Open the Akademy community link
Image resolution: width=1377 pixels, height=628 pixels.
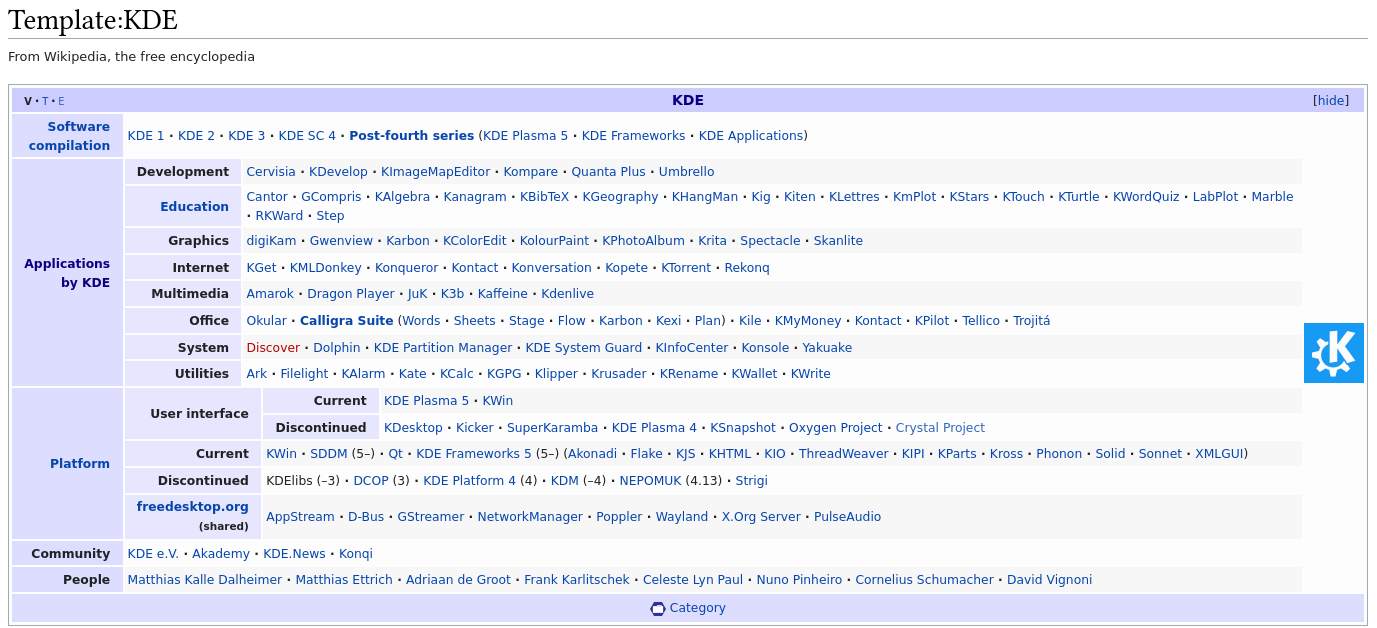tap(221, 554)
